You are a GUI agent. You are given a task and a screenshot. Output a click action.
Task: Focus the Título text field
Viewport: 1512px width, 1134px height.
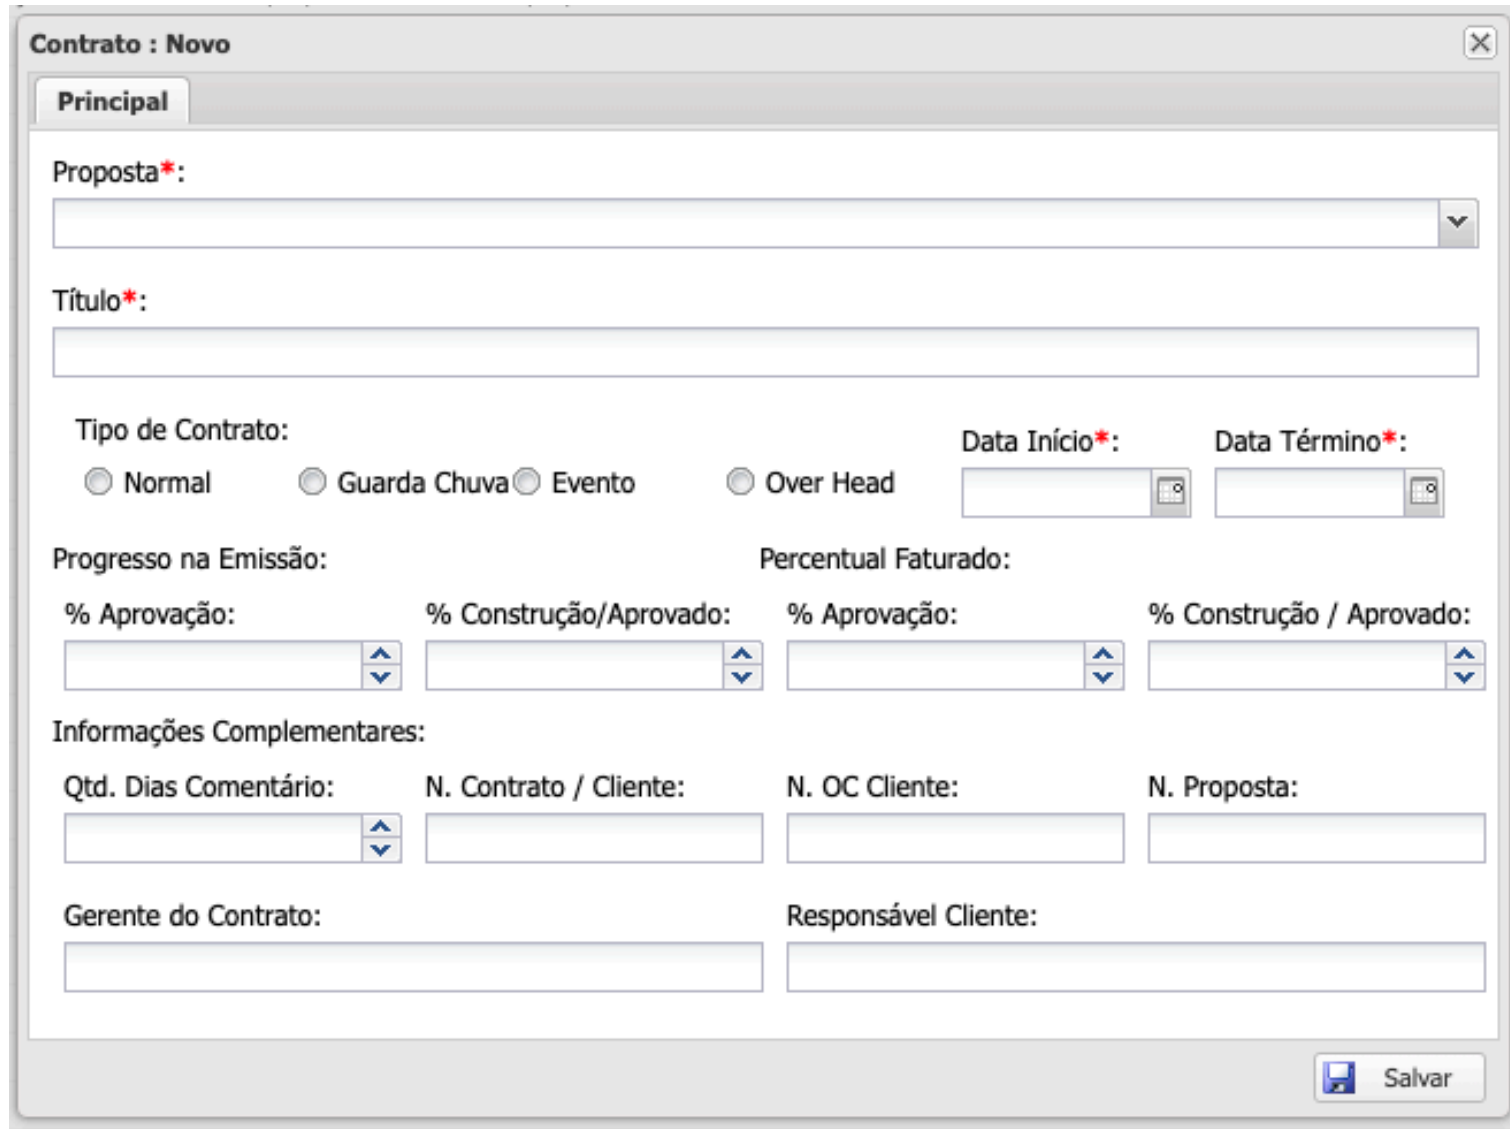pyautogui.click(x=765, y=352)
